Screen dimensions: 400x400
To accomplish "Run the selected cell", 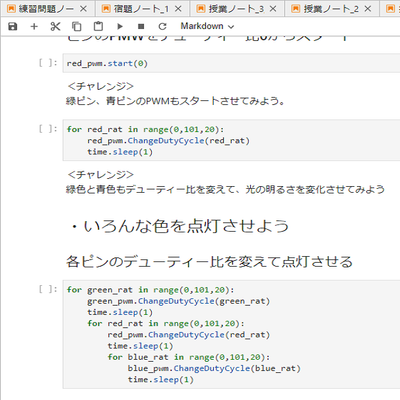I will [120, 26].
